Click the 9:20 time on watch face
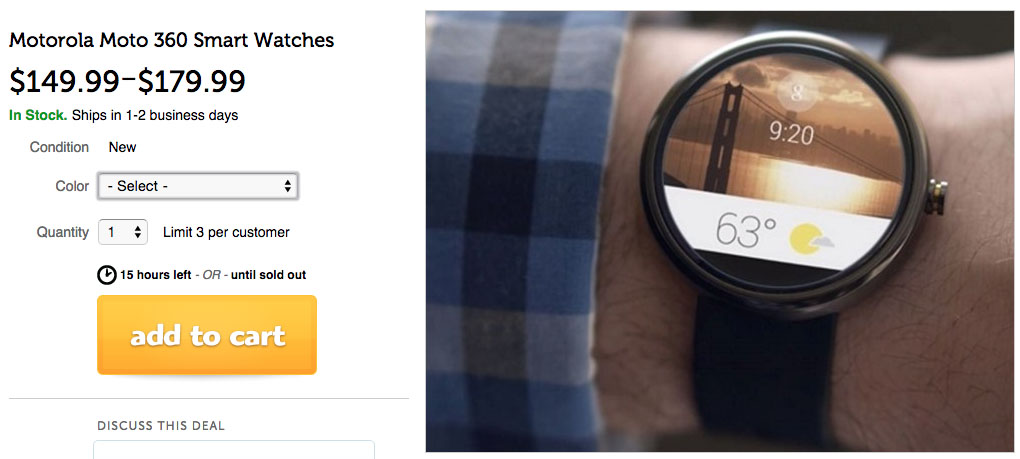The width and height of the screenshot is (1020, 459). click(x=791, y=135)
